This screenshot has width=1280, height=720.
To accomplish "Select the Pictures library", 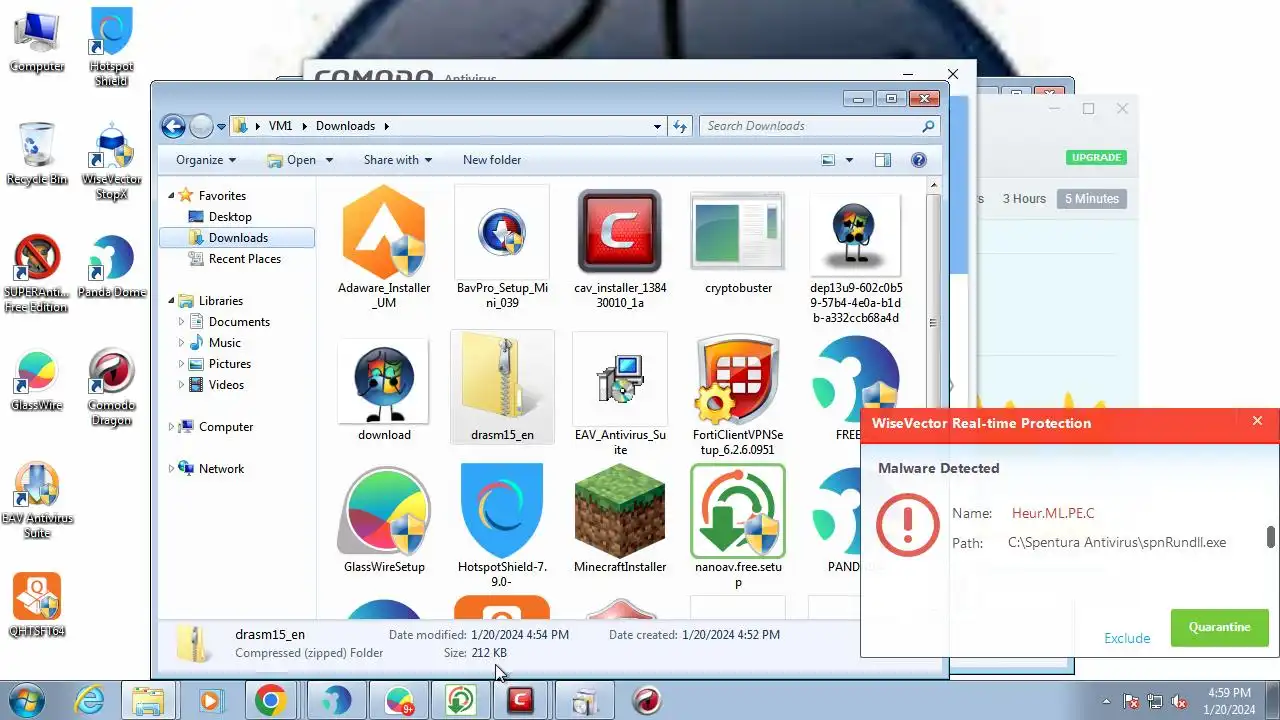I will [x=230, y=364].
